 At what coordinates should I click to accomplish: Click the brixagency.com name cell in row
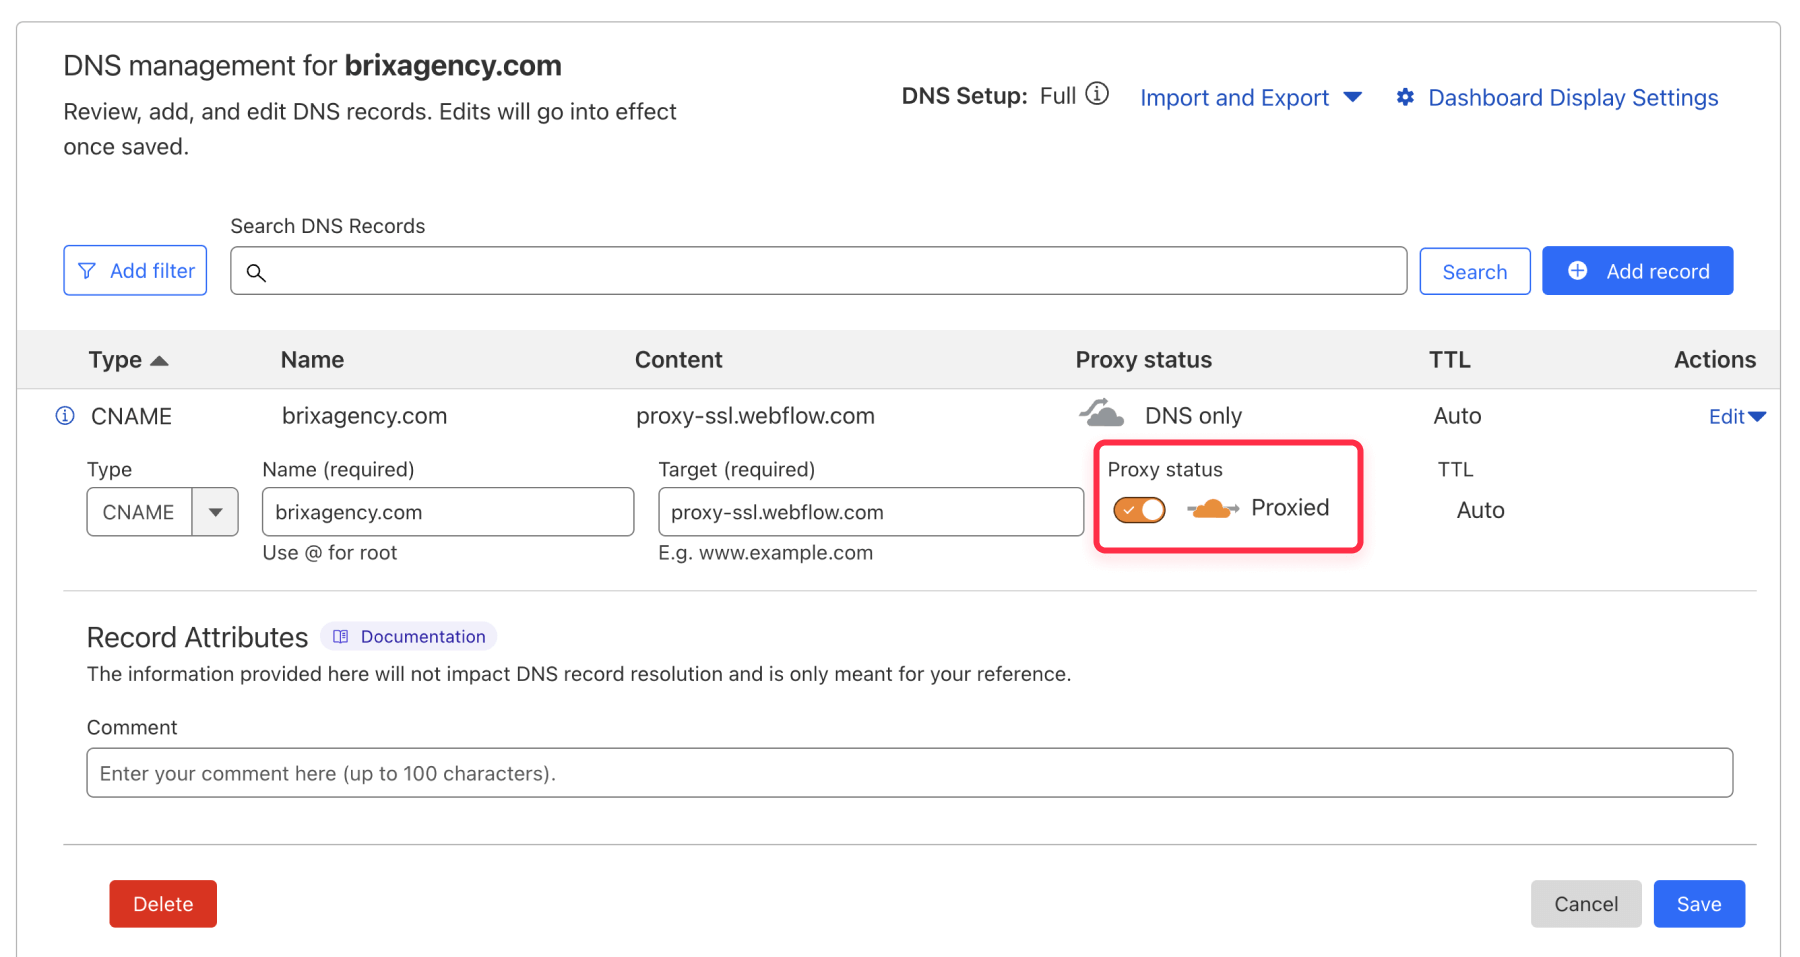click(364, 416)
